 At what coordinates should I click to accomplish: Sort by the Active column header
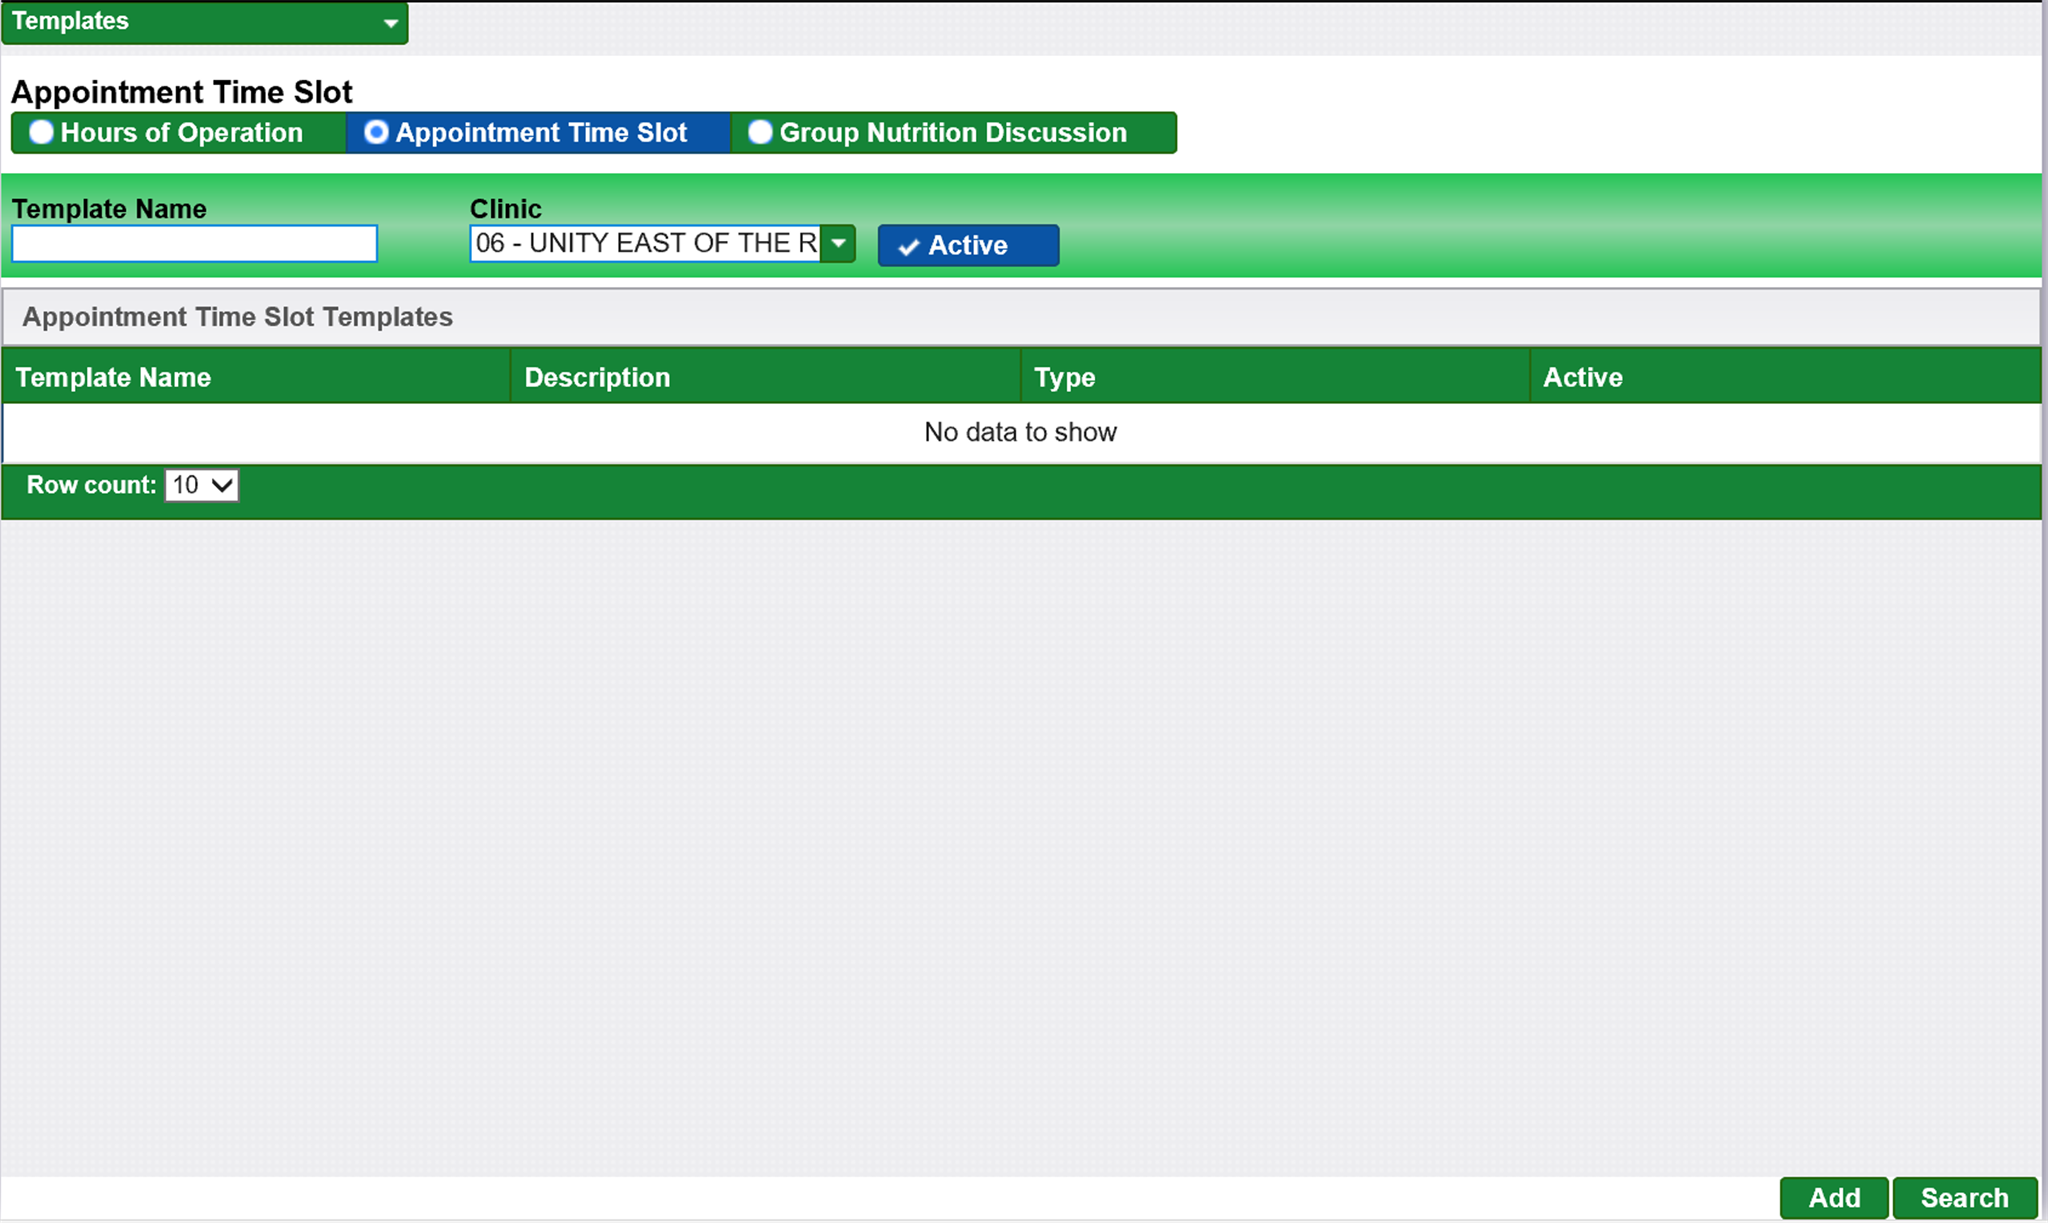pos(1582,377)
